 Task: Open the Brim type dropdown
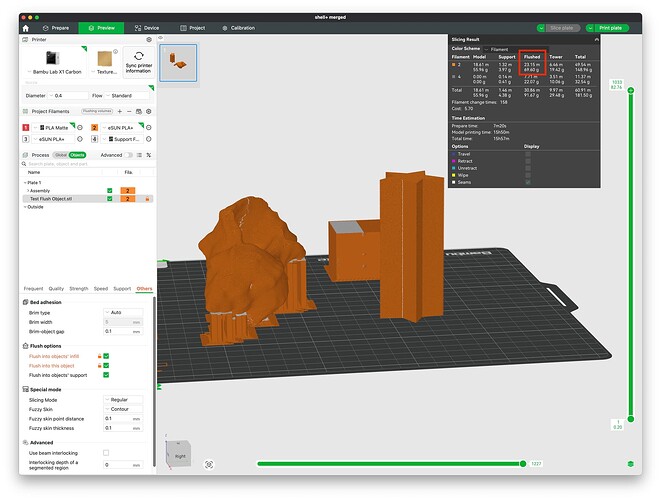123,312
